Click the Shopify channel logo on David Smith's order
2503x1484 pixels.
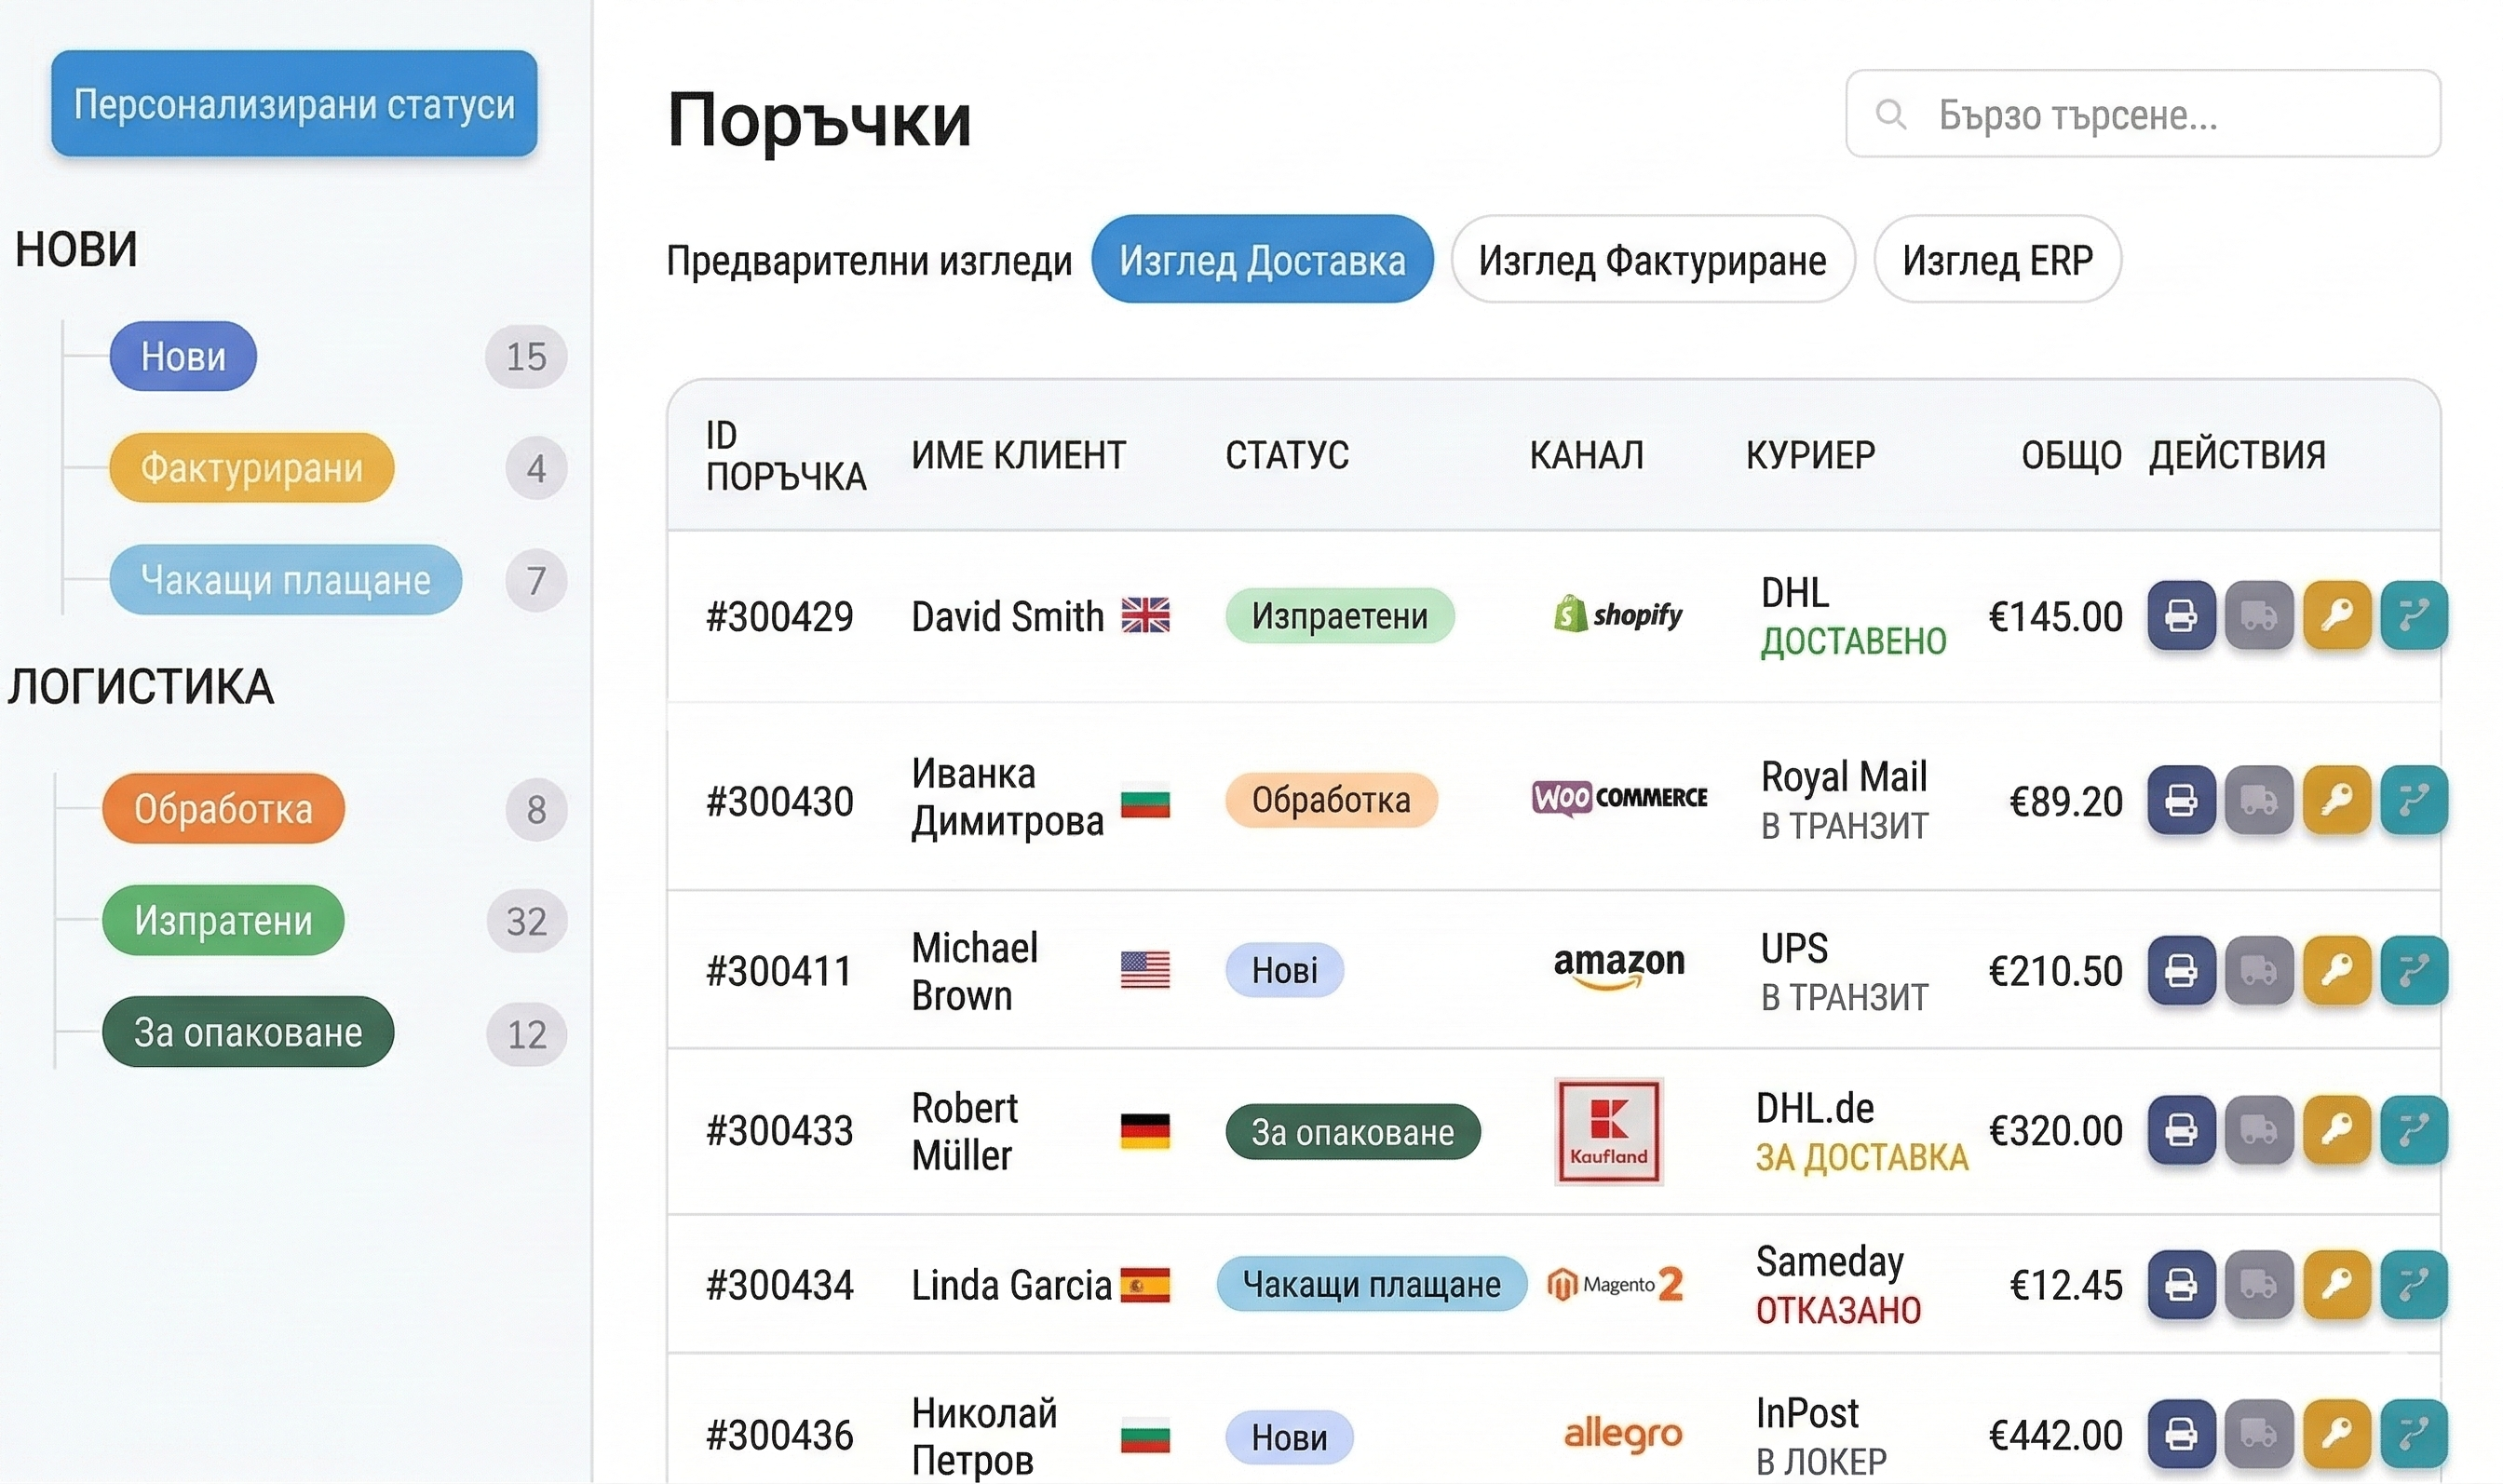point(1618,614)
